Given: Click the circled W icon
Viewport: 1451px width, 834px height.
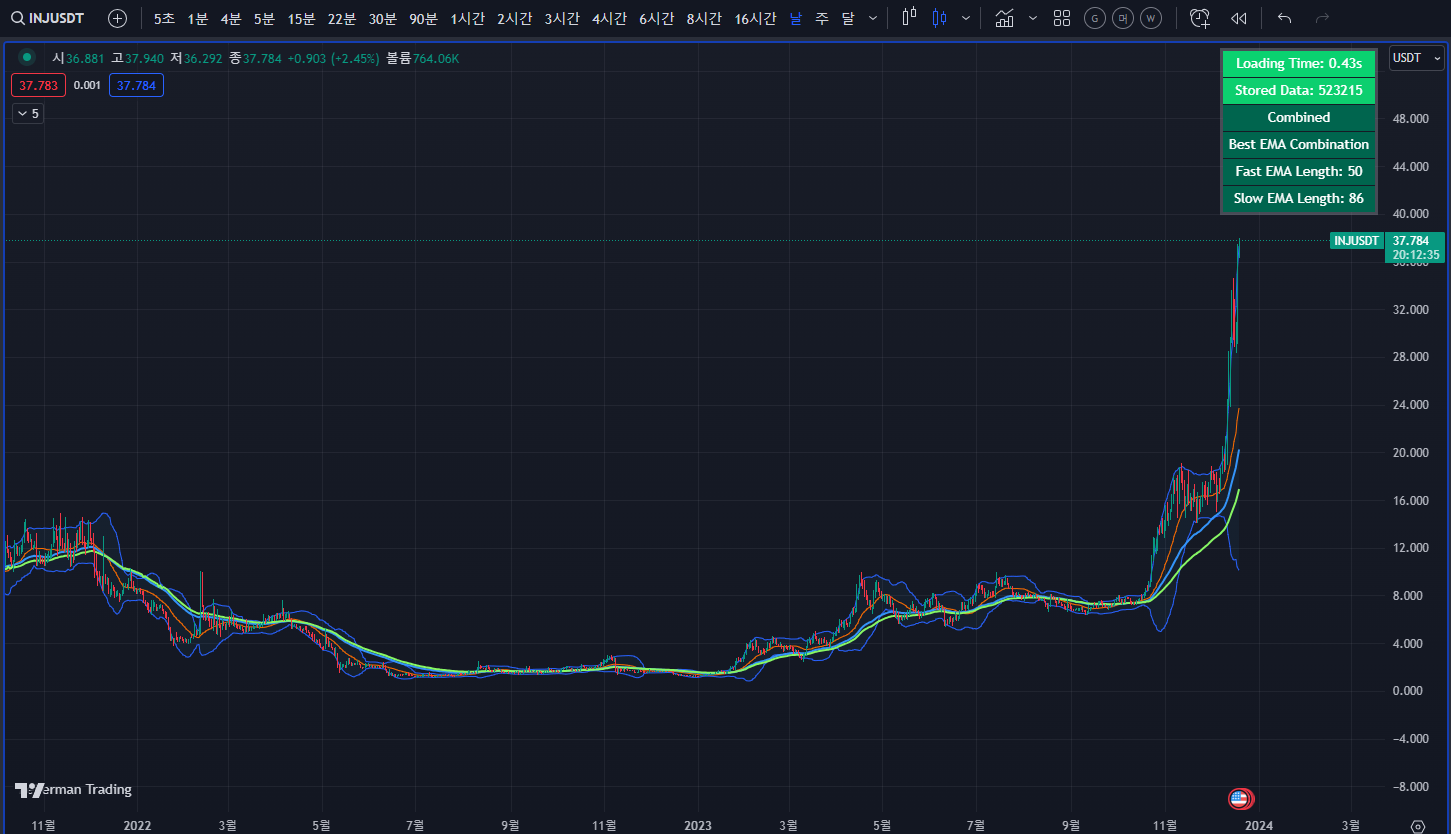Looking at the screenshot, I should click(1151, 18).
